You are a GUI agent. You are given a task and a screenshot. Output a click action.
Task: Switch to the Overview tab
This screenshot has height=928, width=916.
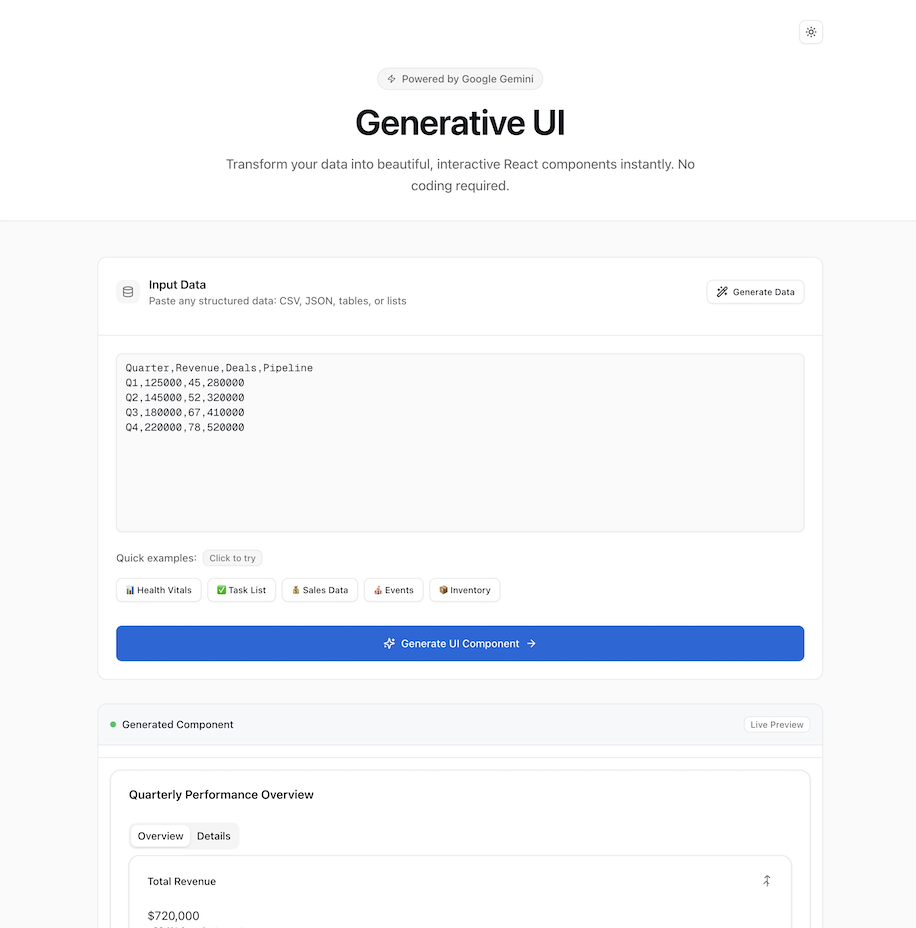[x=160, y=836]
